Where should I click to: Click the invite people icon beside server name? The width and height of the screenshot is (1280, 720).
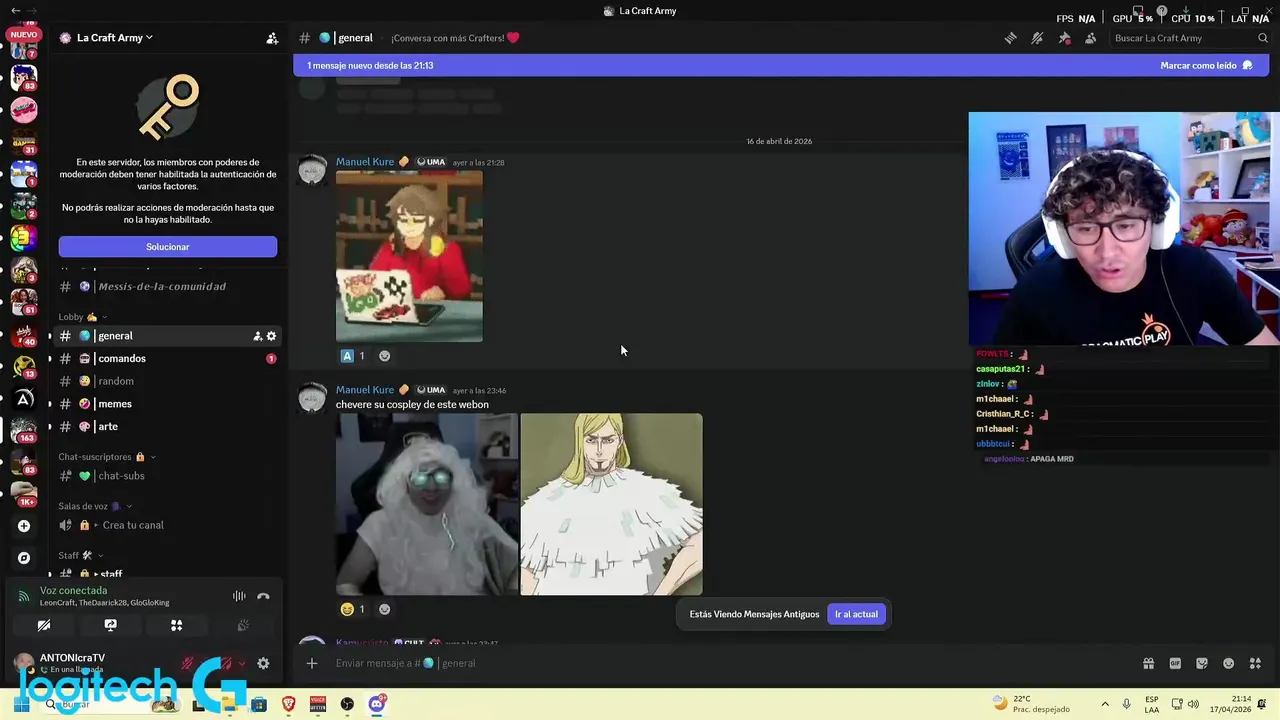(x=272, y=38)
